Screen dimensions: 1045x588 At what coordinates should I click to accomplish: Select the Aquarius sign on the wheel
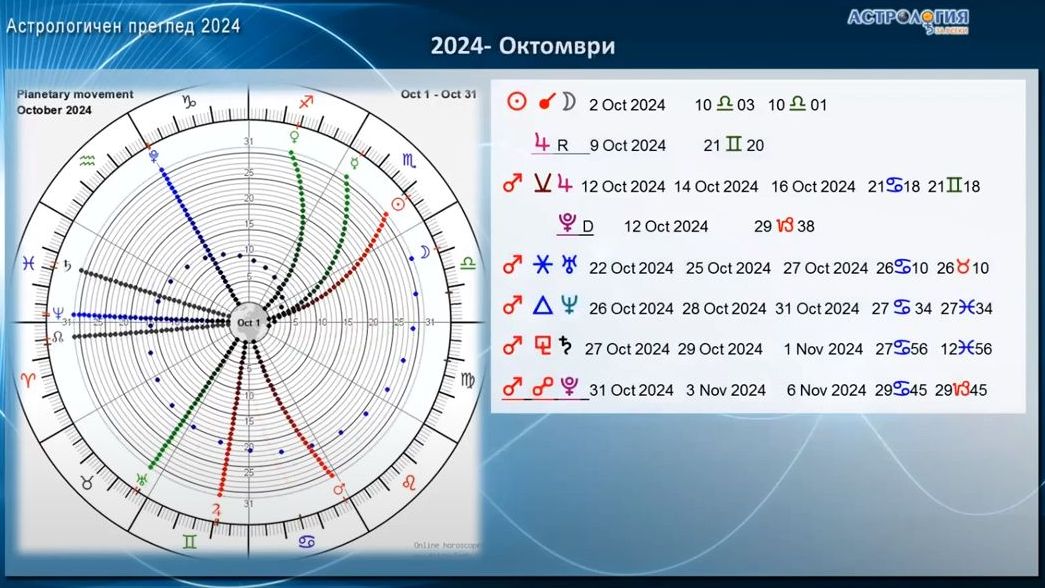point(87,161)
